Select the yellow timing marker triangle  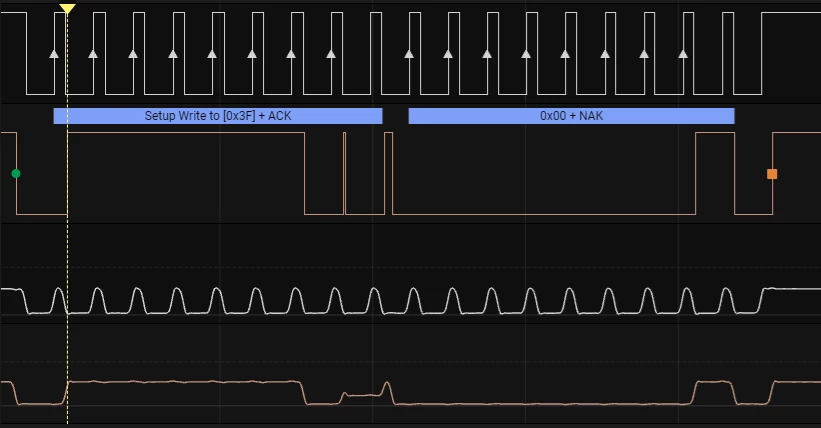[67, 8]
